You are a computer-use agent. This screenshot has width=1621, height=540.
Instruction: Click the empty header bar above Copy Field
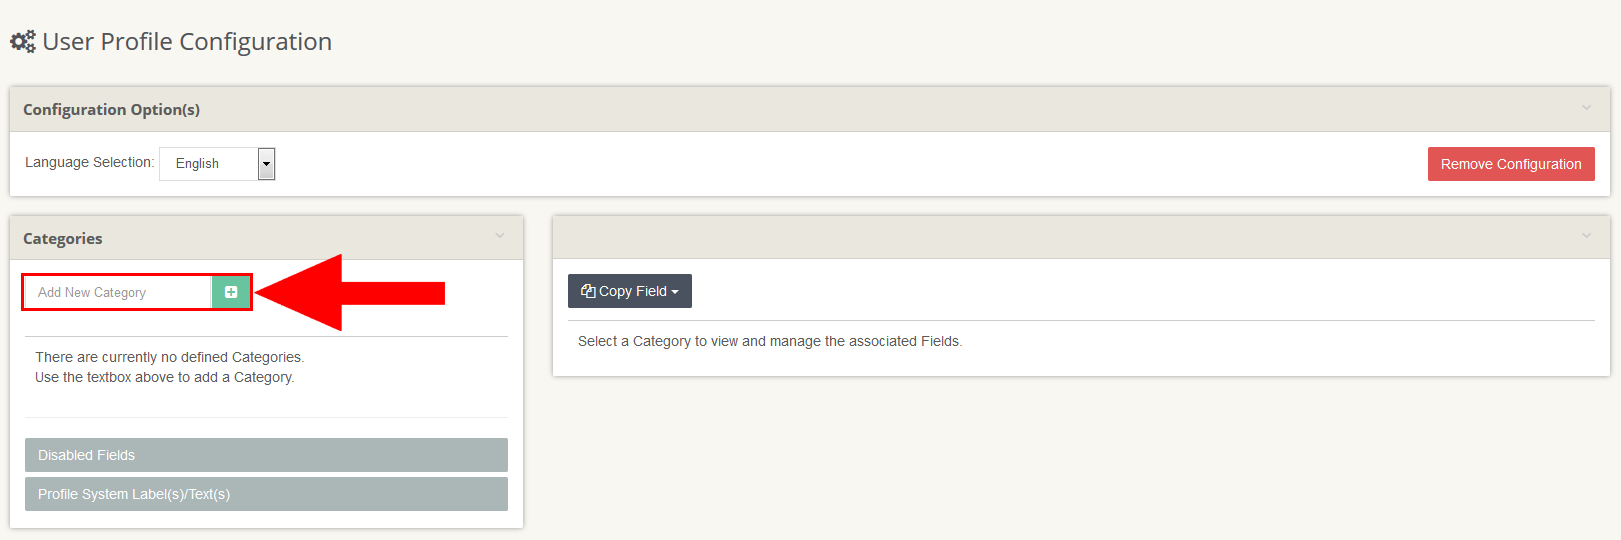pyautogui.click(x=1000, y=237)
